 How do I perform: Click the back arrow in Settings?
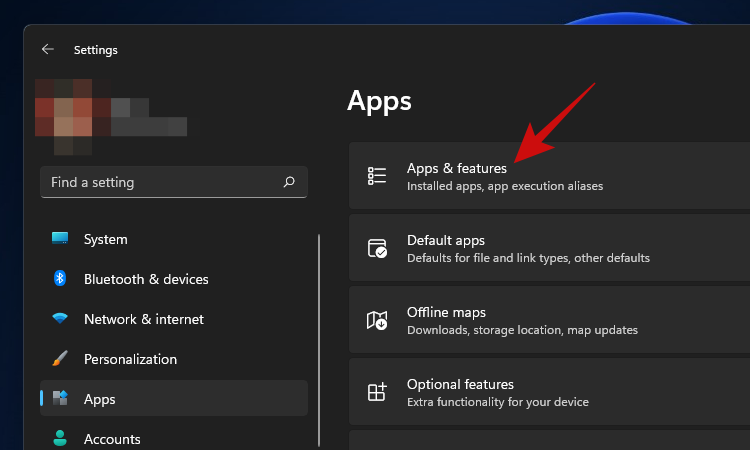click(x=48, y=49)
